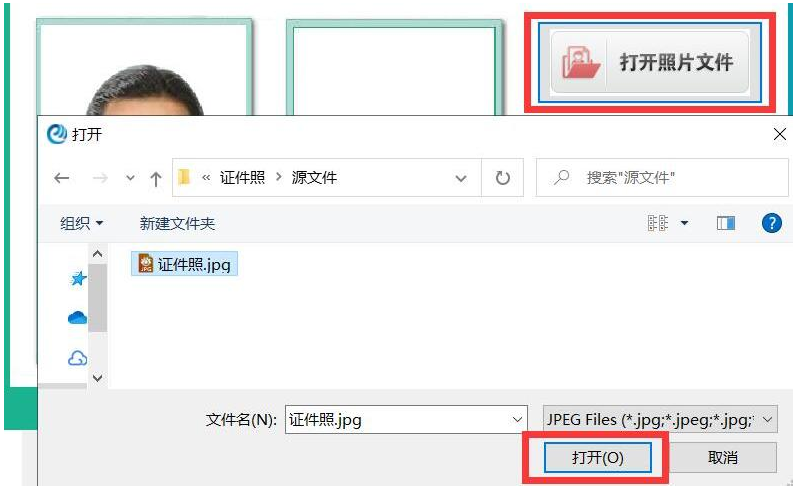
Task: Click 新建文件夹 to create folder
Action: click(177, 223)
